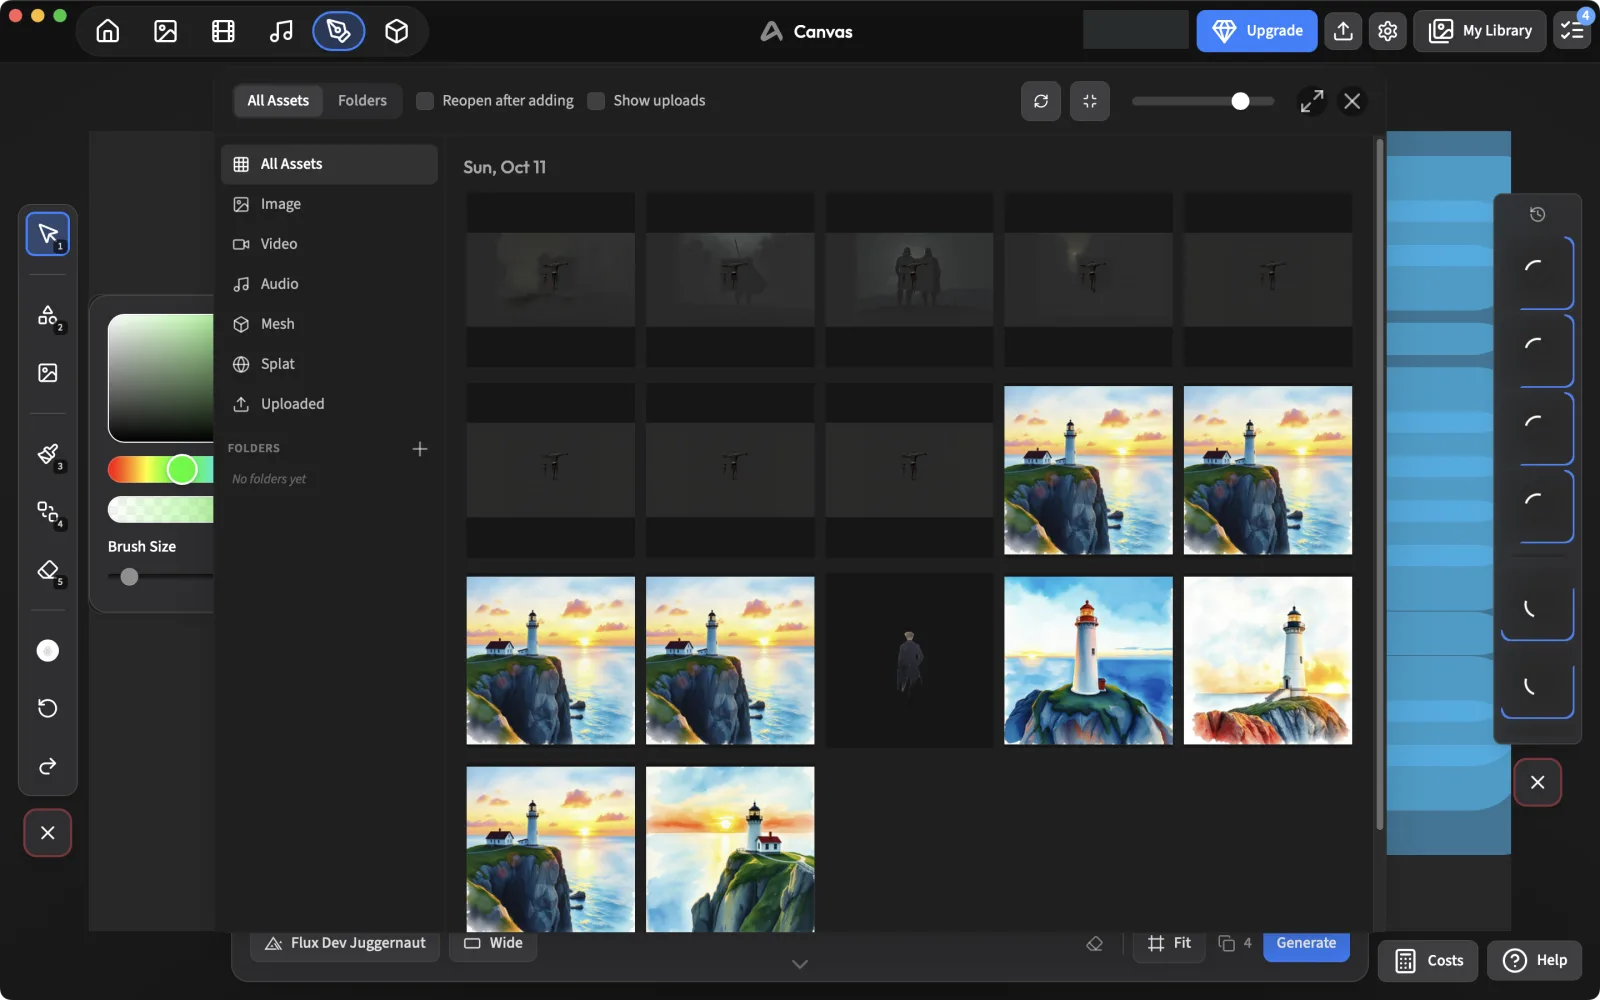Filter assets by Mesh

329,324
